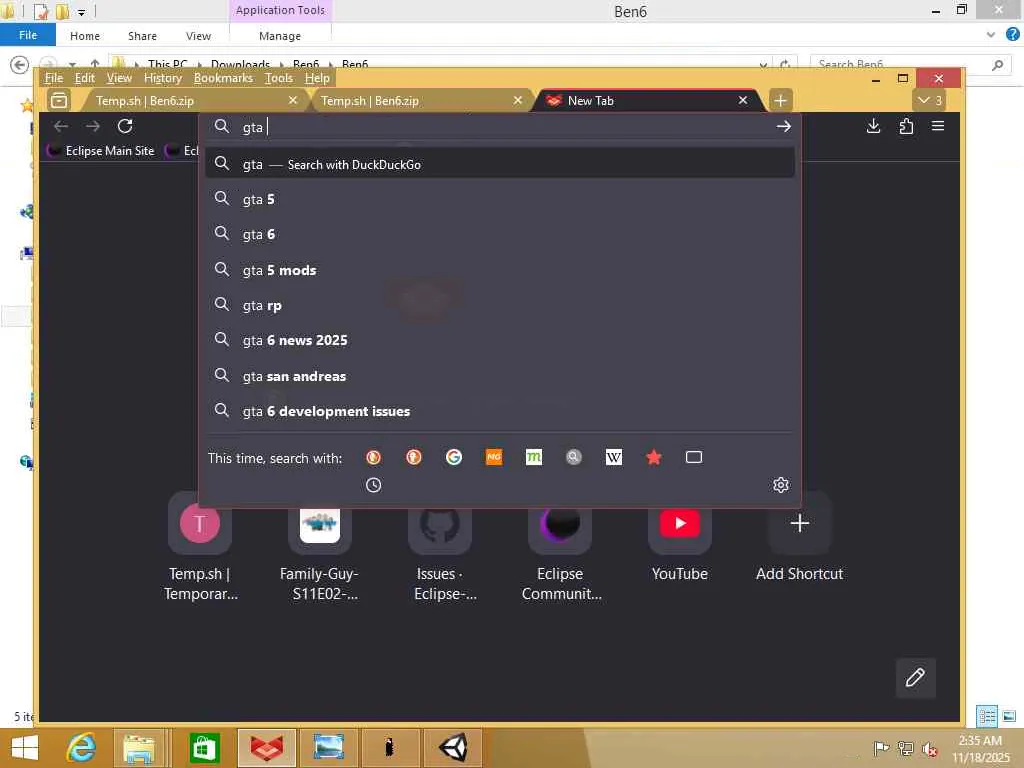1024x768 pixels.
Task: Select 'gta 6 development issues' suggestion
Action: click(500, 411)
